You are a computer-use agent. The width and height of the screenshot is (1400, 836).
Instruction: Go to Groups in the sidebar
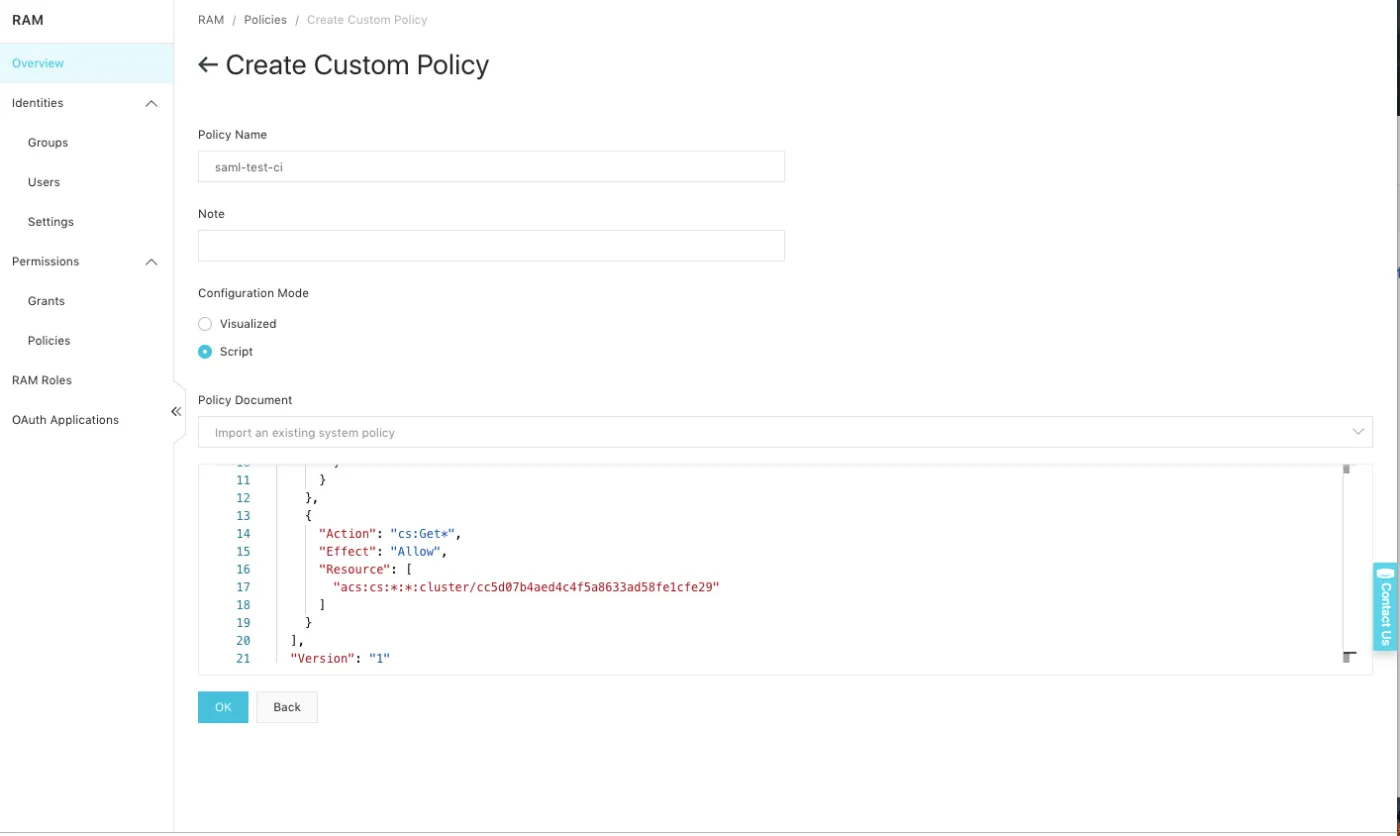coord(48,143)
